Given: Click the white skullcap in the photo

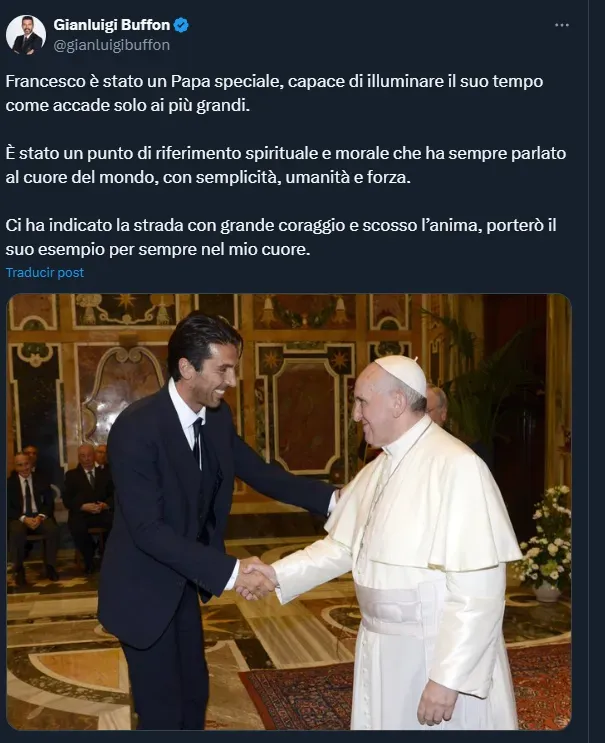Looking at the screenshot, I should click(401, 373).
